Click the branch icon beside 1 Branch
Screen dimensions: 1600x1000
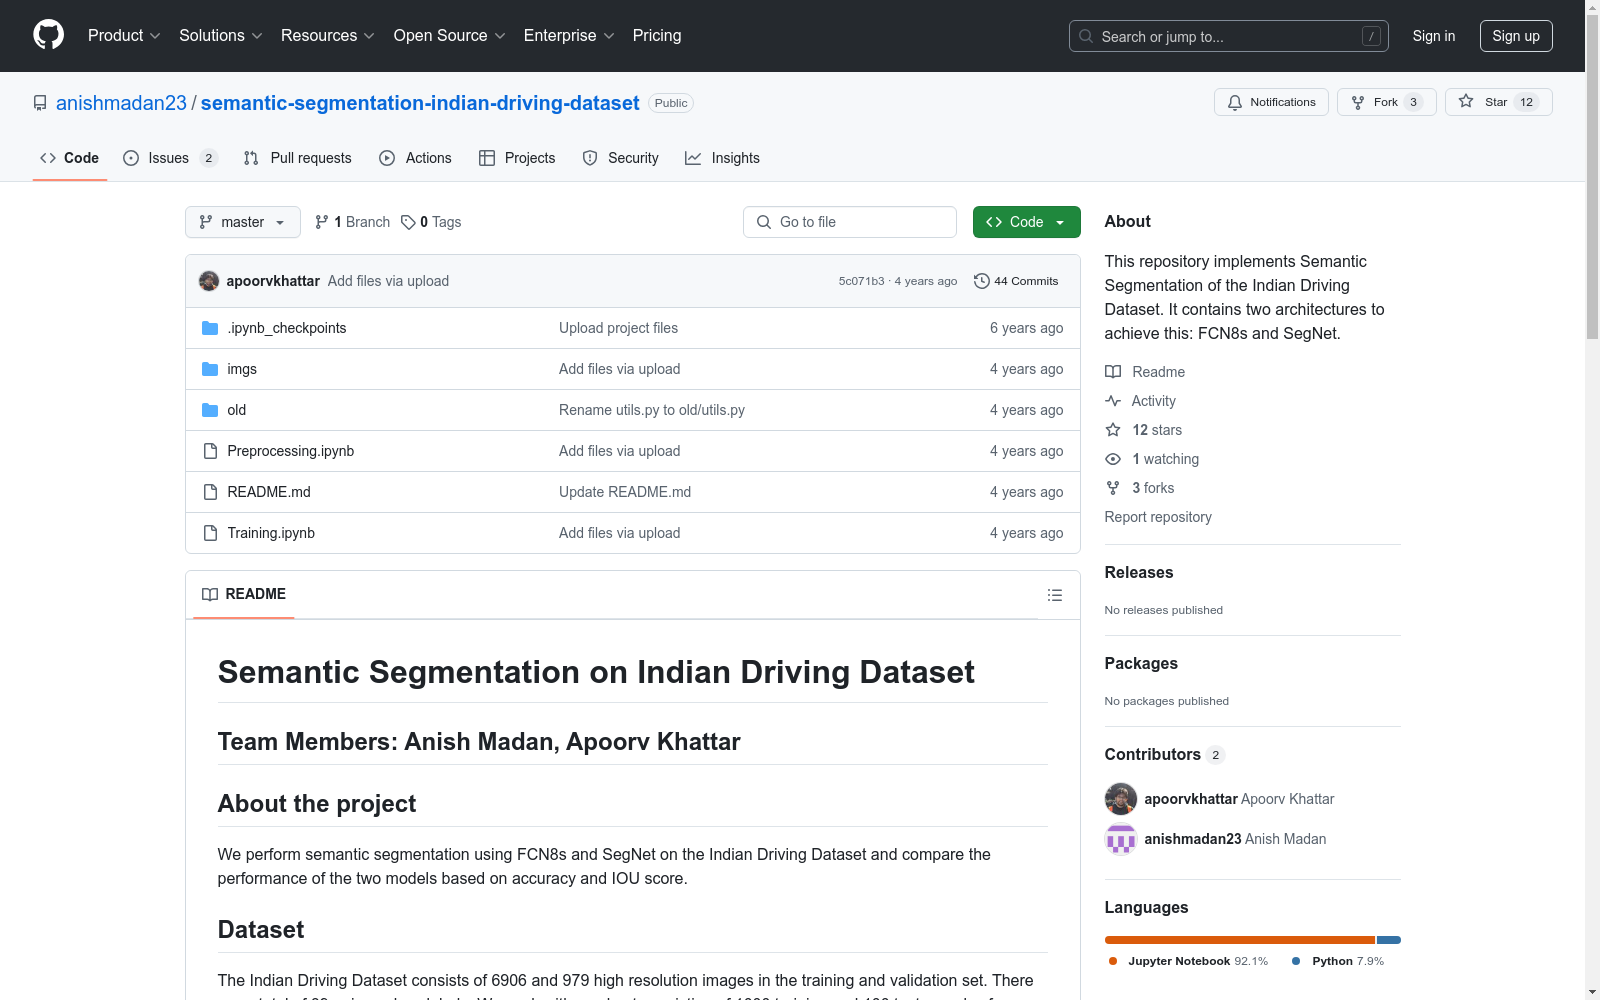pyautogui.click(x=322, y=222)
